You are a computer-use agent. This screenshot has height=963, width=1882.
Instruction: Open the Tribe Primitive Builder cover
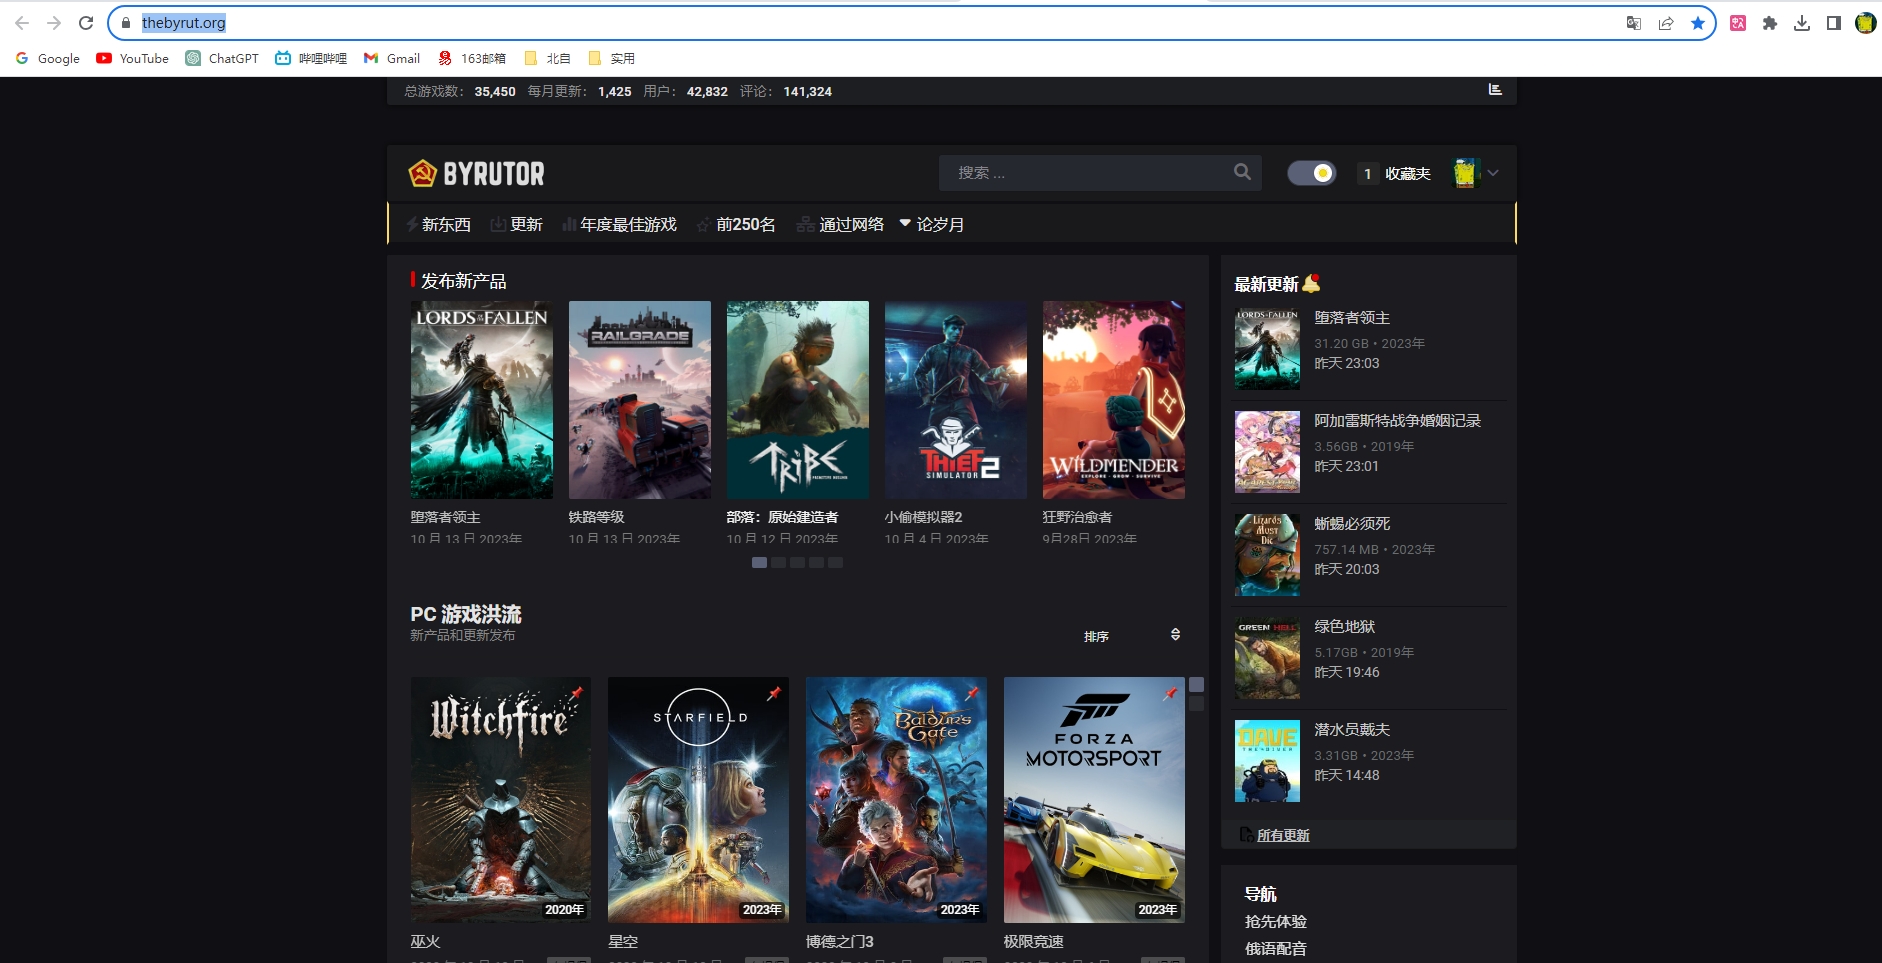798,400
